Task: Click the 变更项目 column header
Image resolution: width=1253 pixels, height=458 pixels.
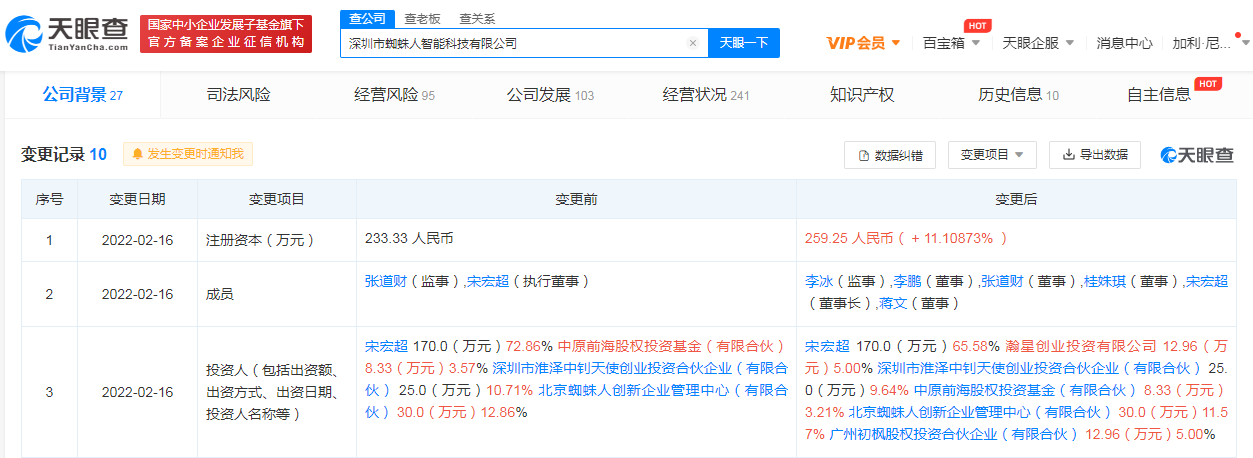Action: click(x=277, y=200)
